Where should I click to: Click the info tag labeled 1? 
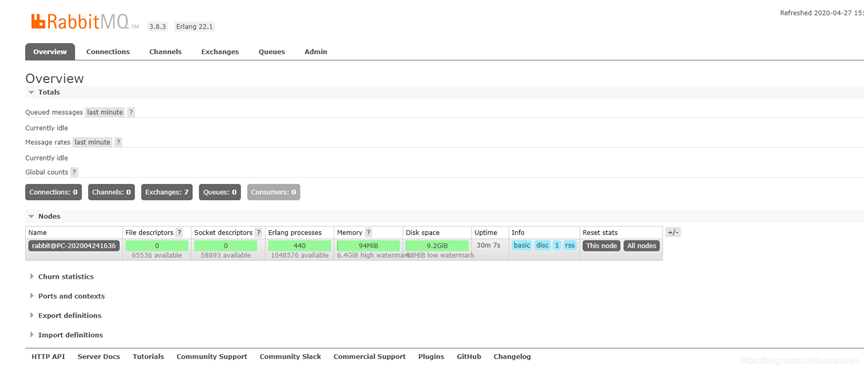click(x=557, y=245)
